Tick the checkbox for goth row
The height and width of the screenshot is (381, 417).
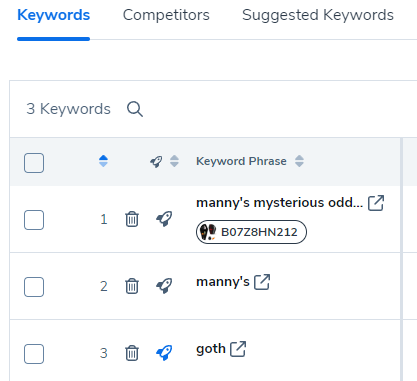[x=34, y=354]
